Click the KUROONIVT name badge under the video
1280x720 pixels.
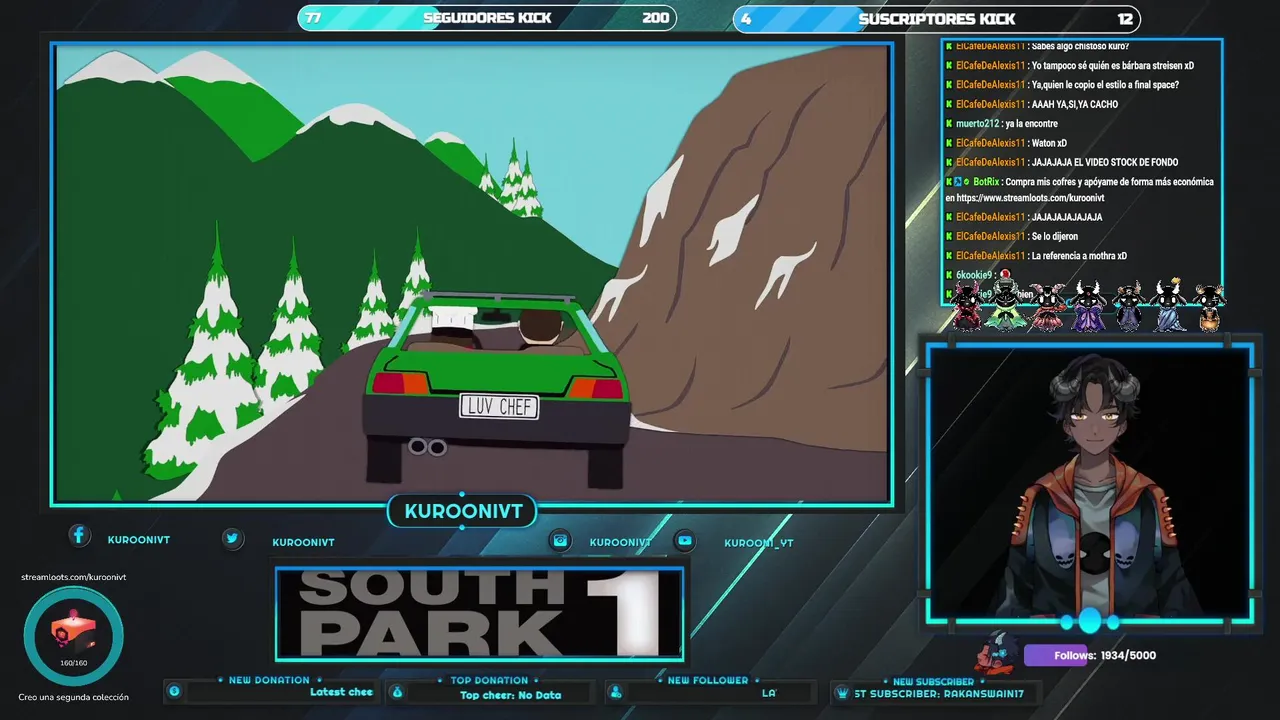(x=463, y=511)
